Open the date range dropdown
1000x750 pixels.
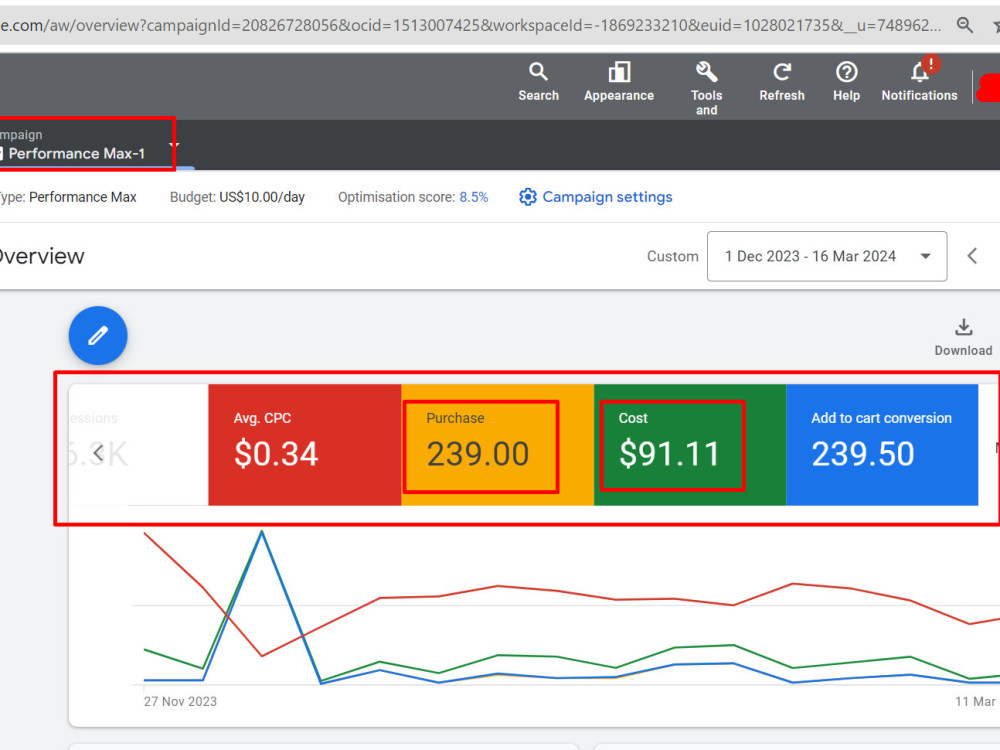(827, 256)
